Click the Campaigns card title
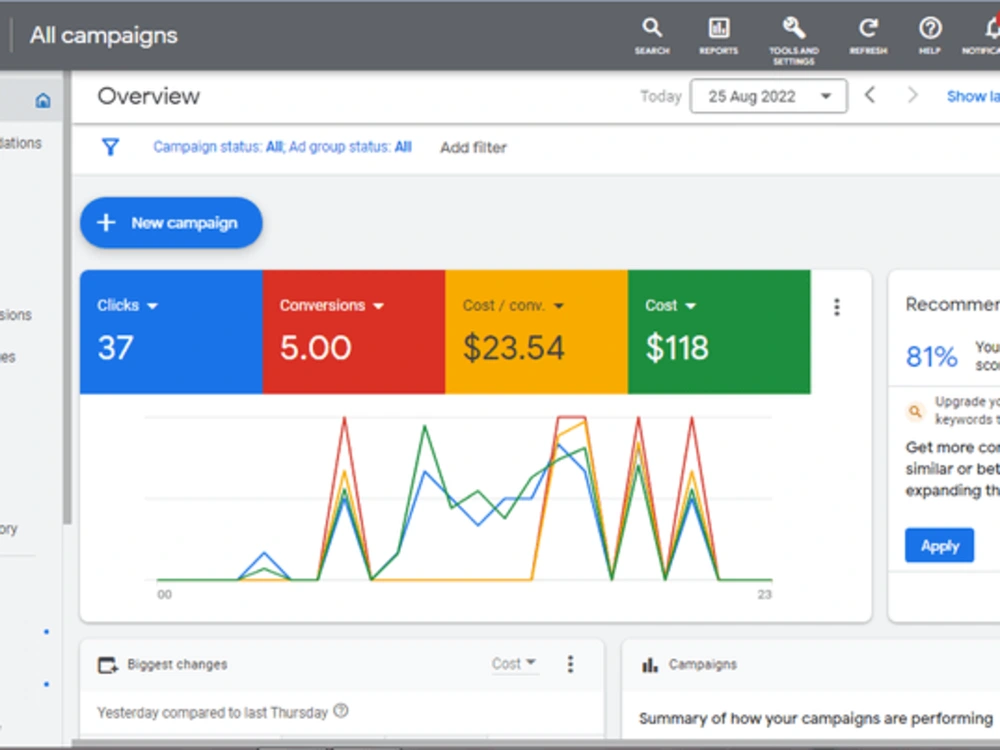Image resolution: width=1000 pixels, height=750 pixels. click(702, 665)
